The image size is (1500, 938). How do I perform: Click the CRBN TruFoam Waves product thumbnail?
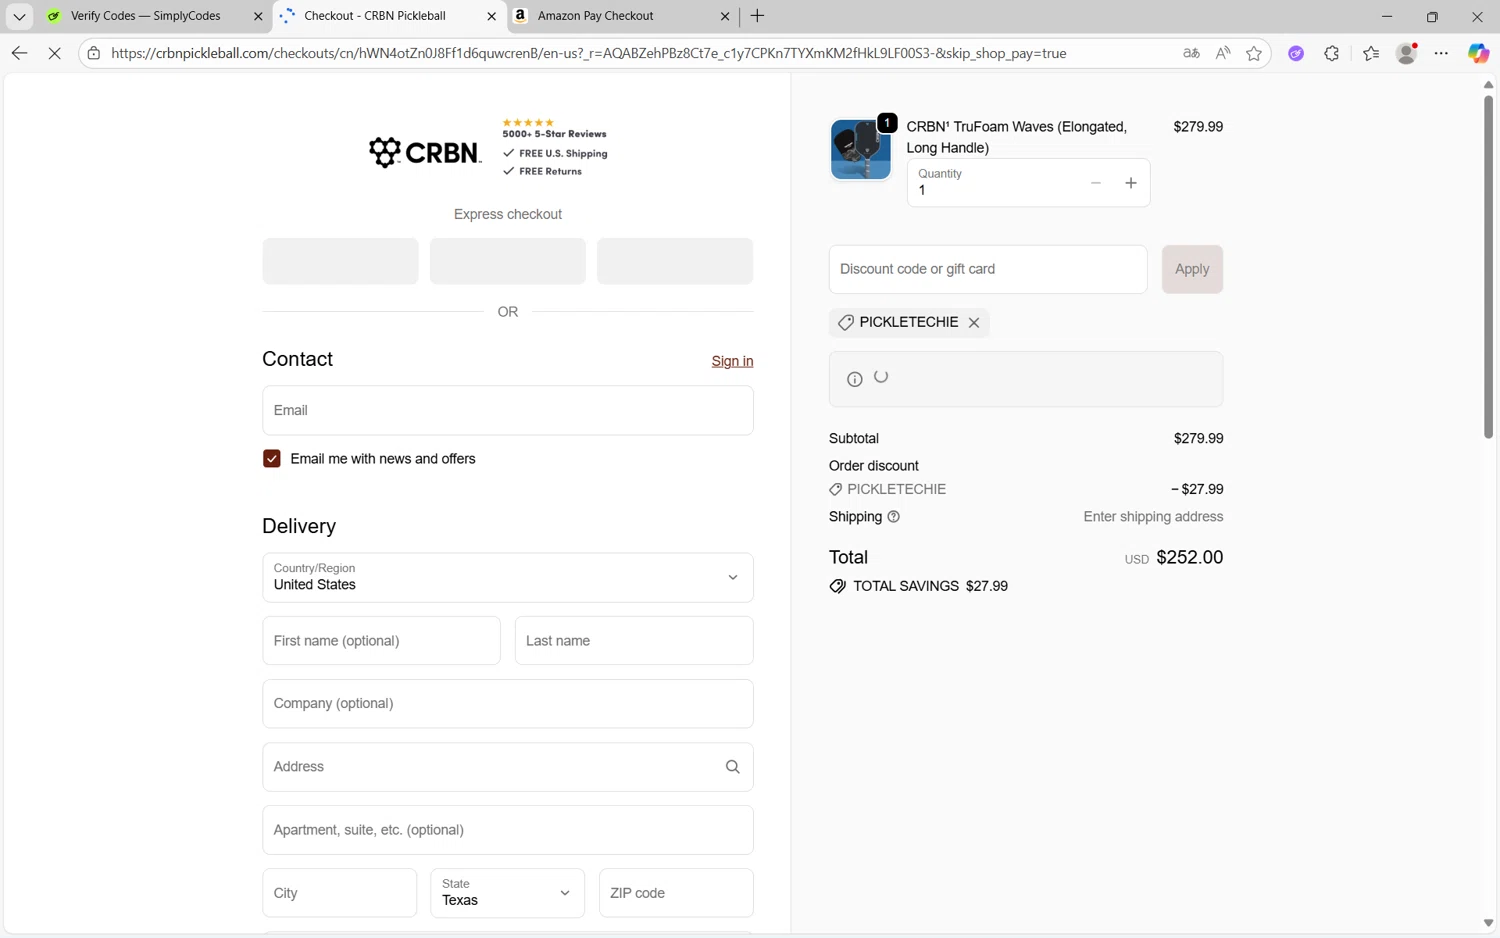tap(860, 149)
